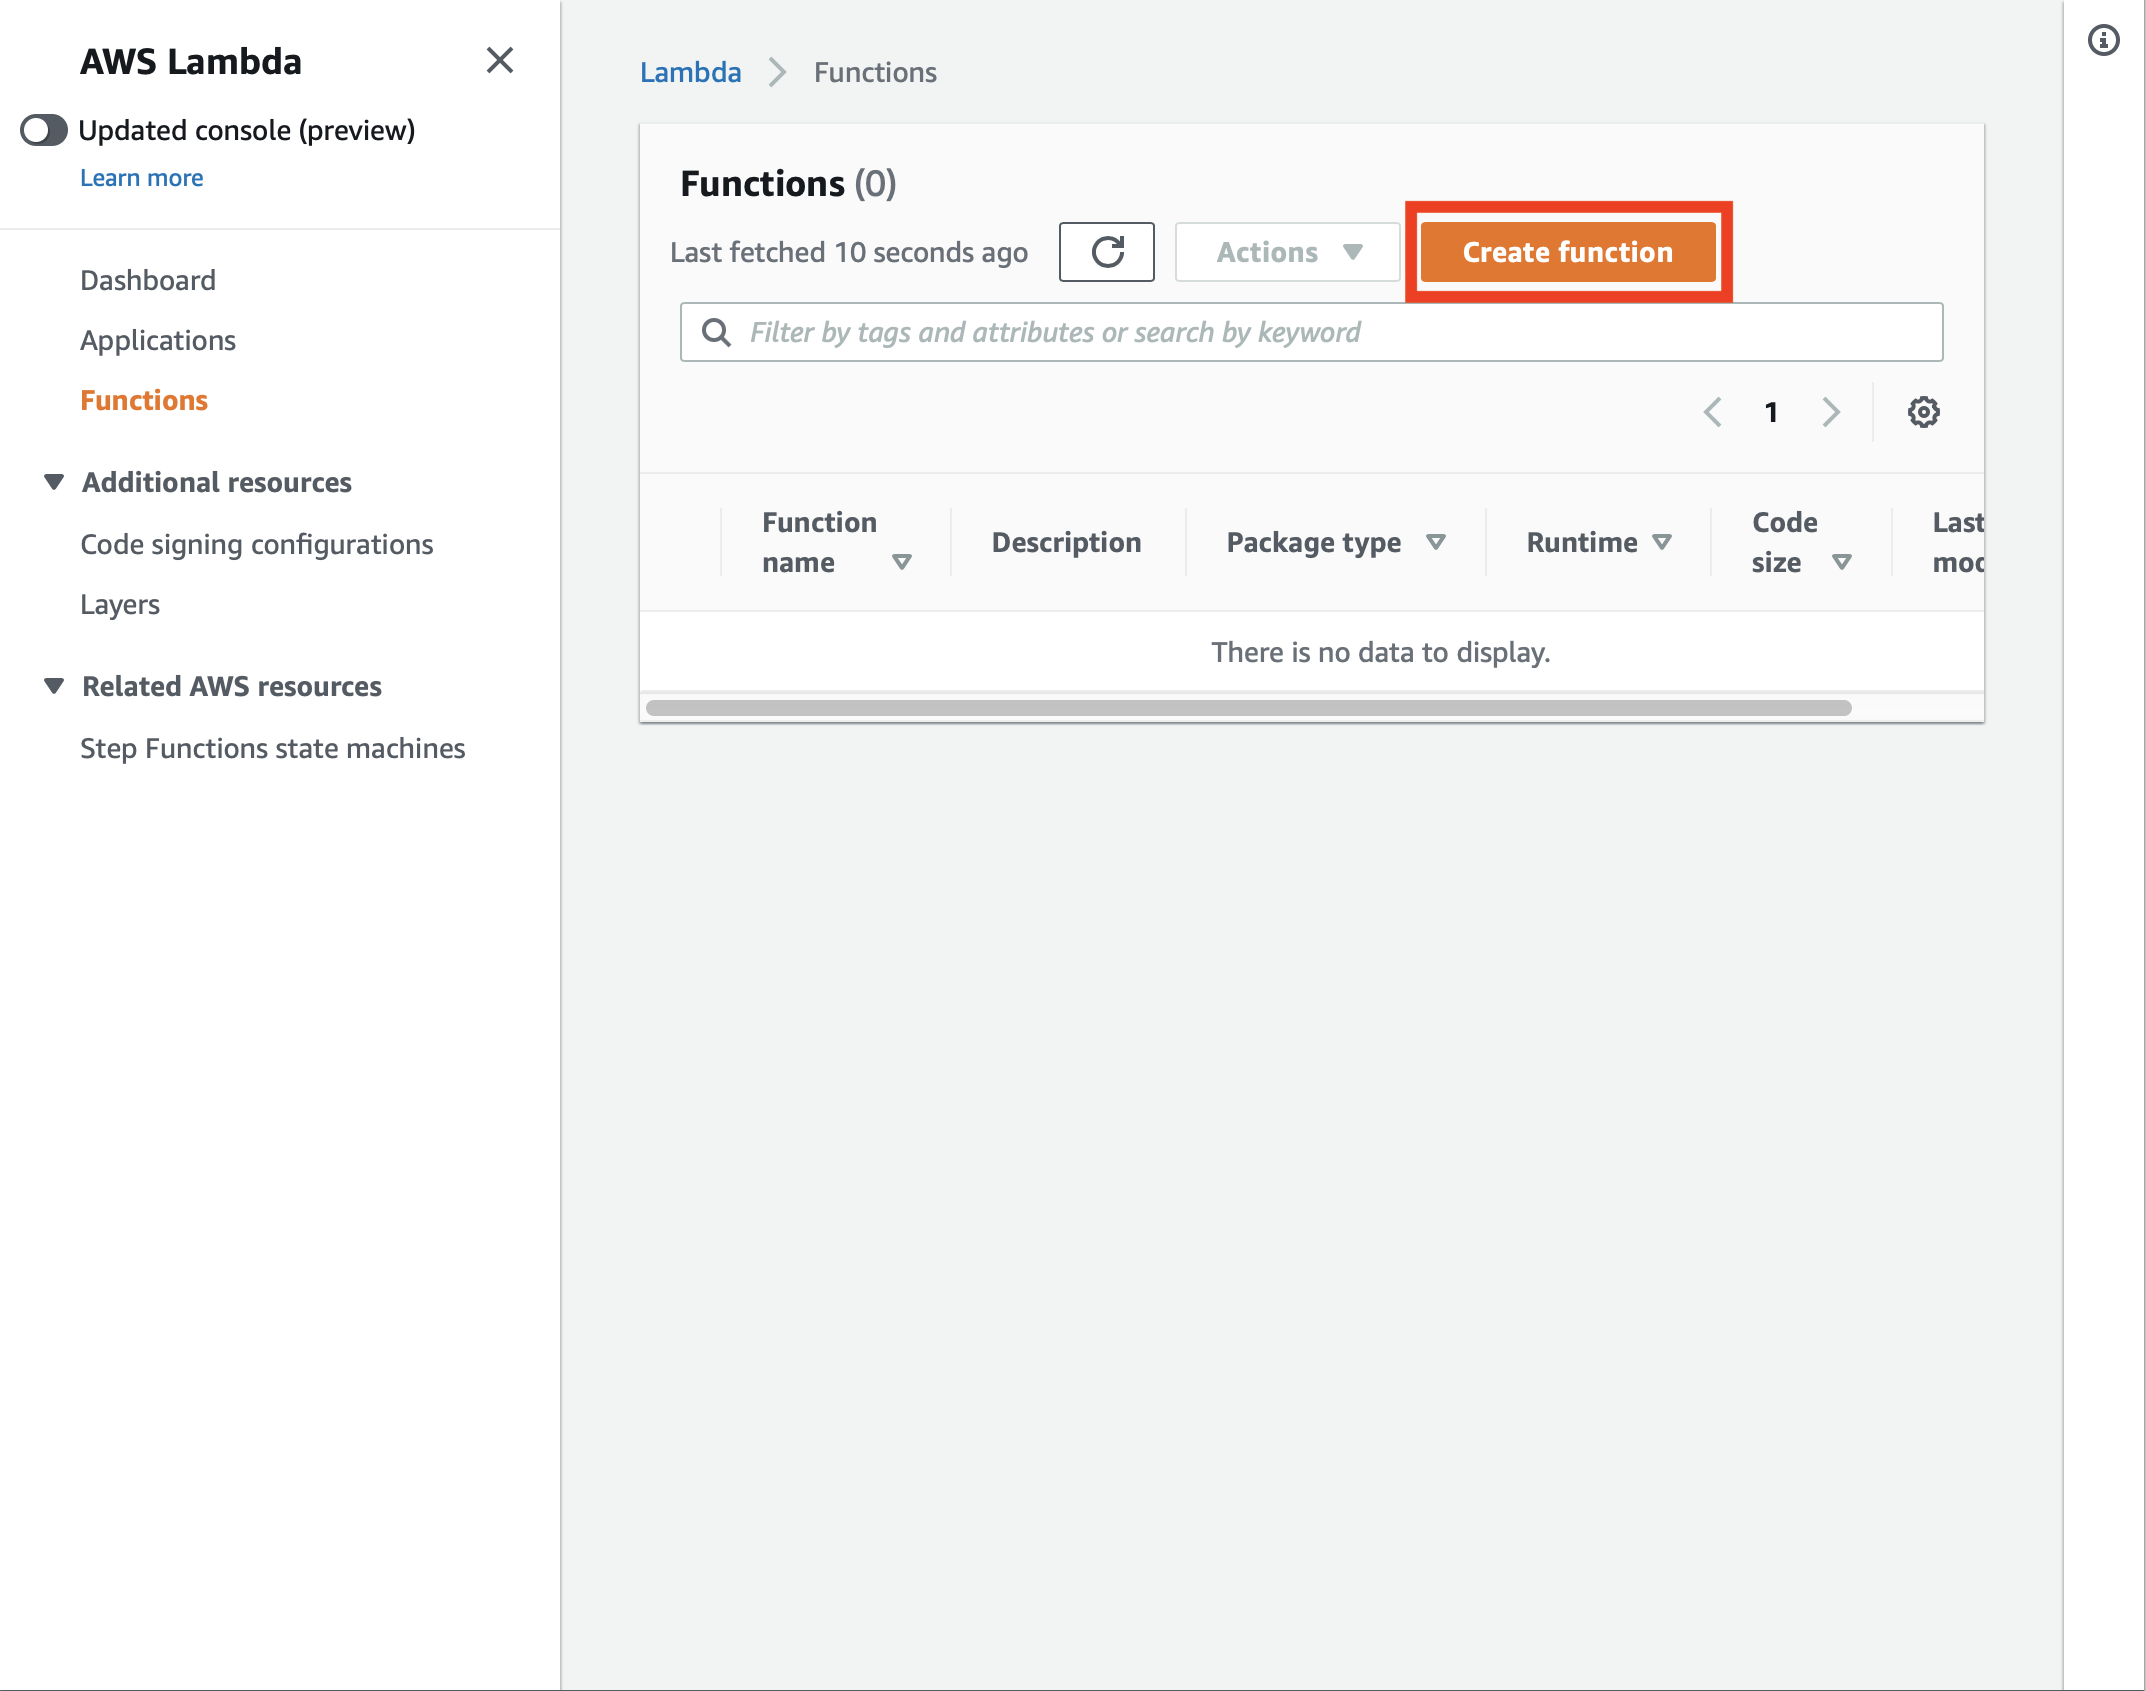Go to previous page arrow
2146x1691 pixels.
[1713, 412]
